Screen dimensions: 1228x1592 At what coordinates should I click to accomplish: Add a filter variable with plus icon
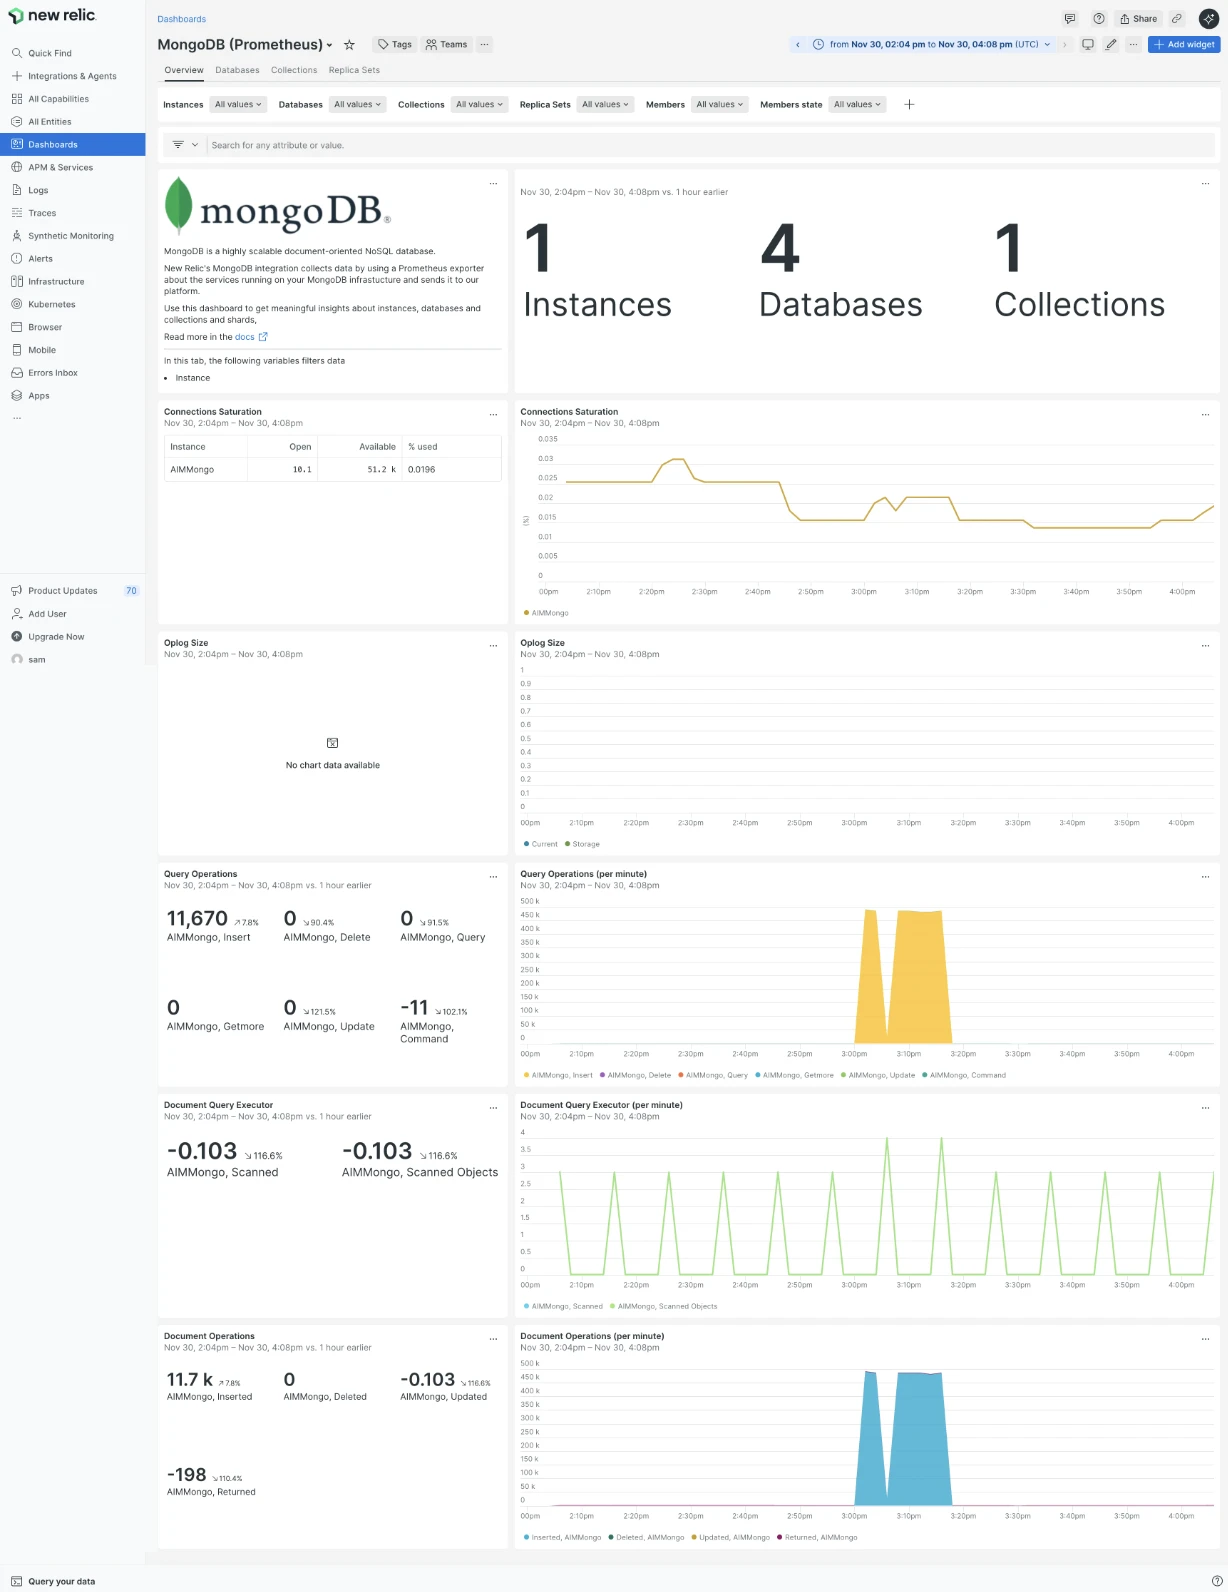click(909, 104)
